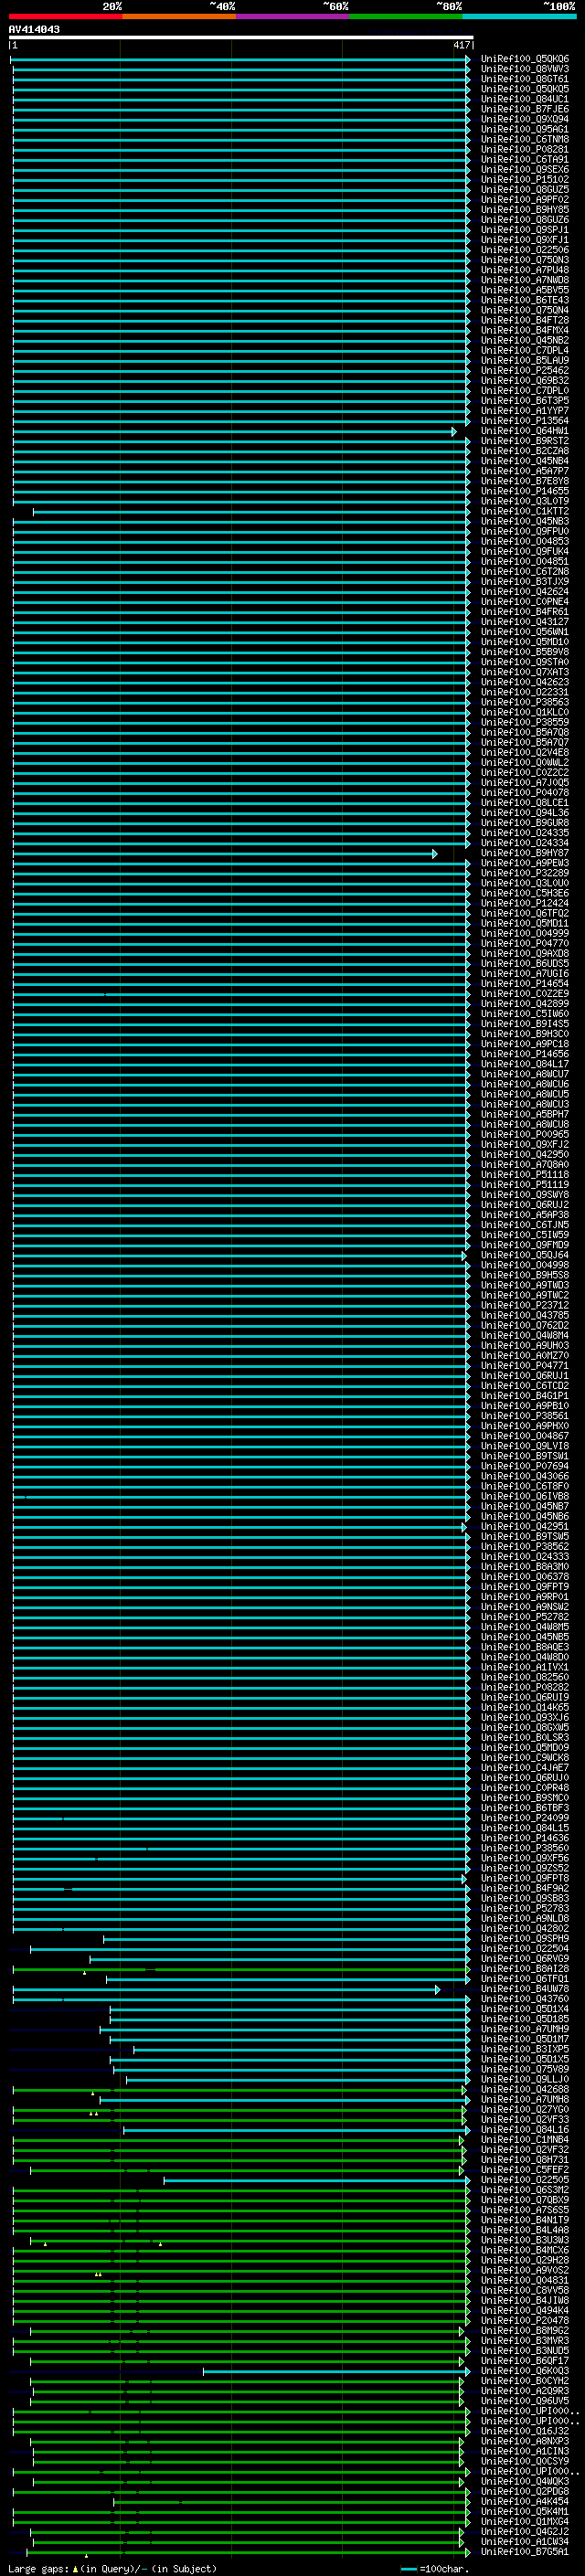Screen dimensions: 585x2576
Task: Open hit UniRef100_P52782
Action: point(524,1618)
